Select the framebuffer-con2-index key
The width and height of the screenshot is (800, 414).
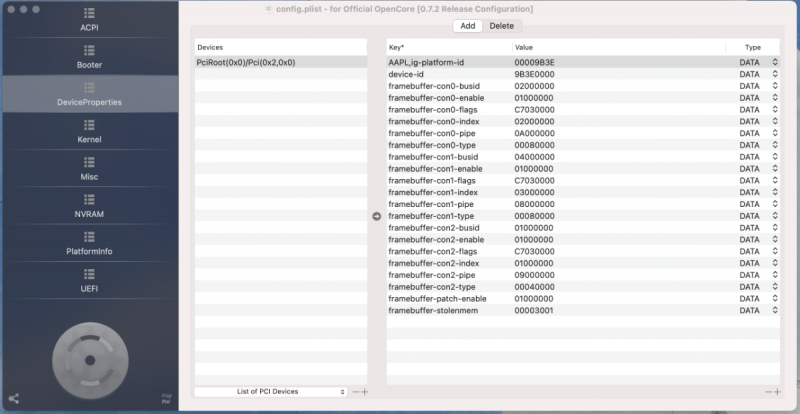434,263
